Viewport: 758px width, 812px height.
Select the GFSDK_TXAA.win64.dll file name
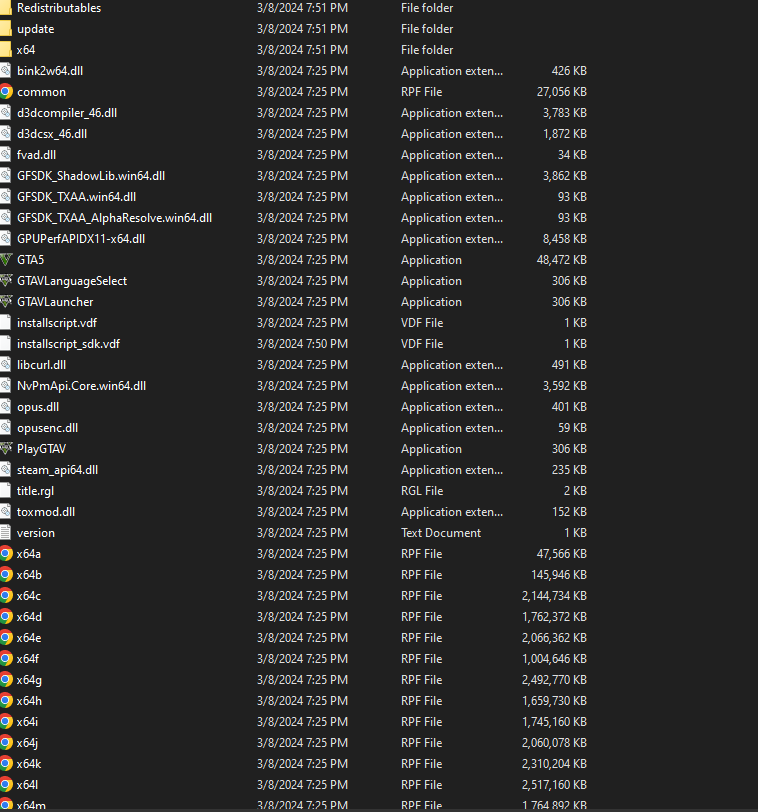[77, 197]
